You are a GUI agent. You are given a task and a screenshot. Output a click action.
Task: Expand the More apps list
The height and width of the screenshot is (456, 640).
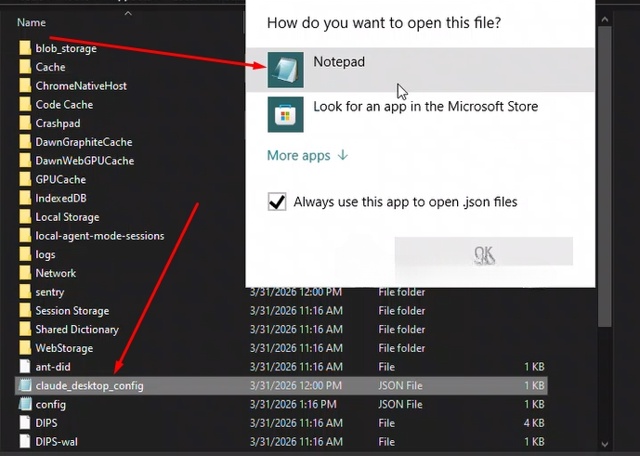(307, 156)
